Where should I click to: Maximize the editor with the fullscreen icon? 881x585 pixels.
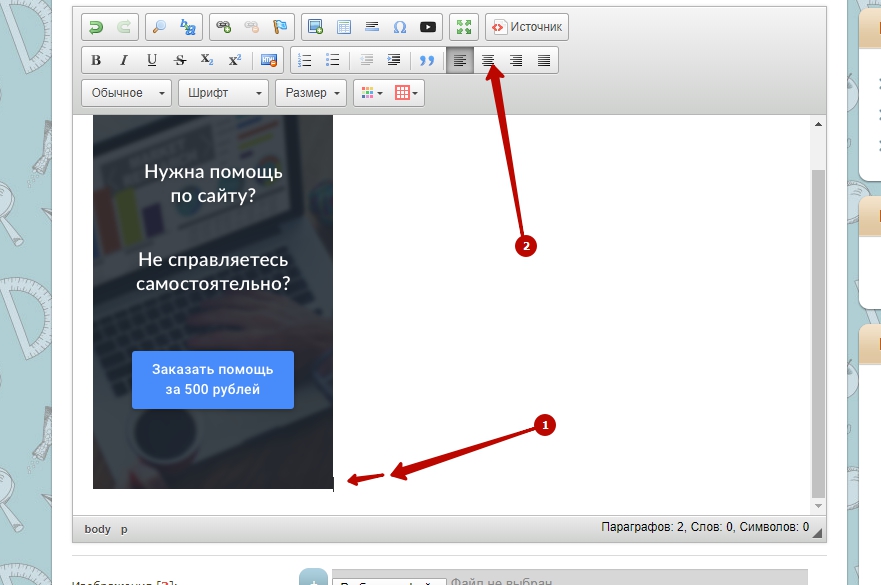click(464, 27)
